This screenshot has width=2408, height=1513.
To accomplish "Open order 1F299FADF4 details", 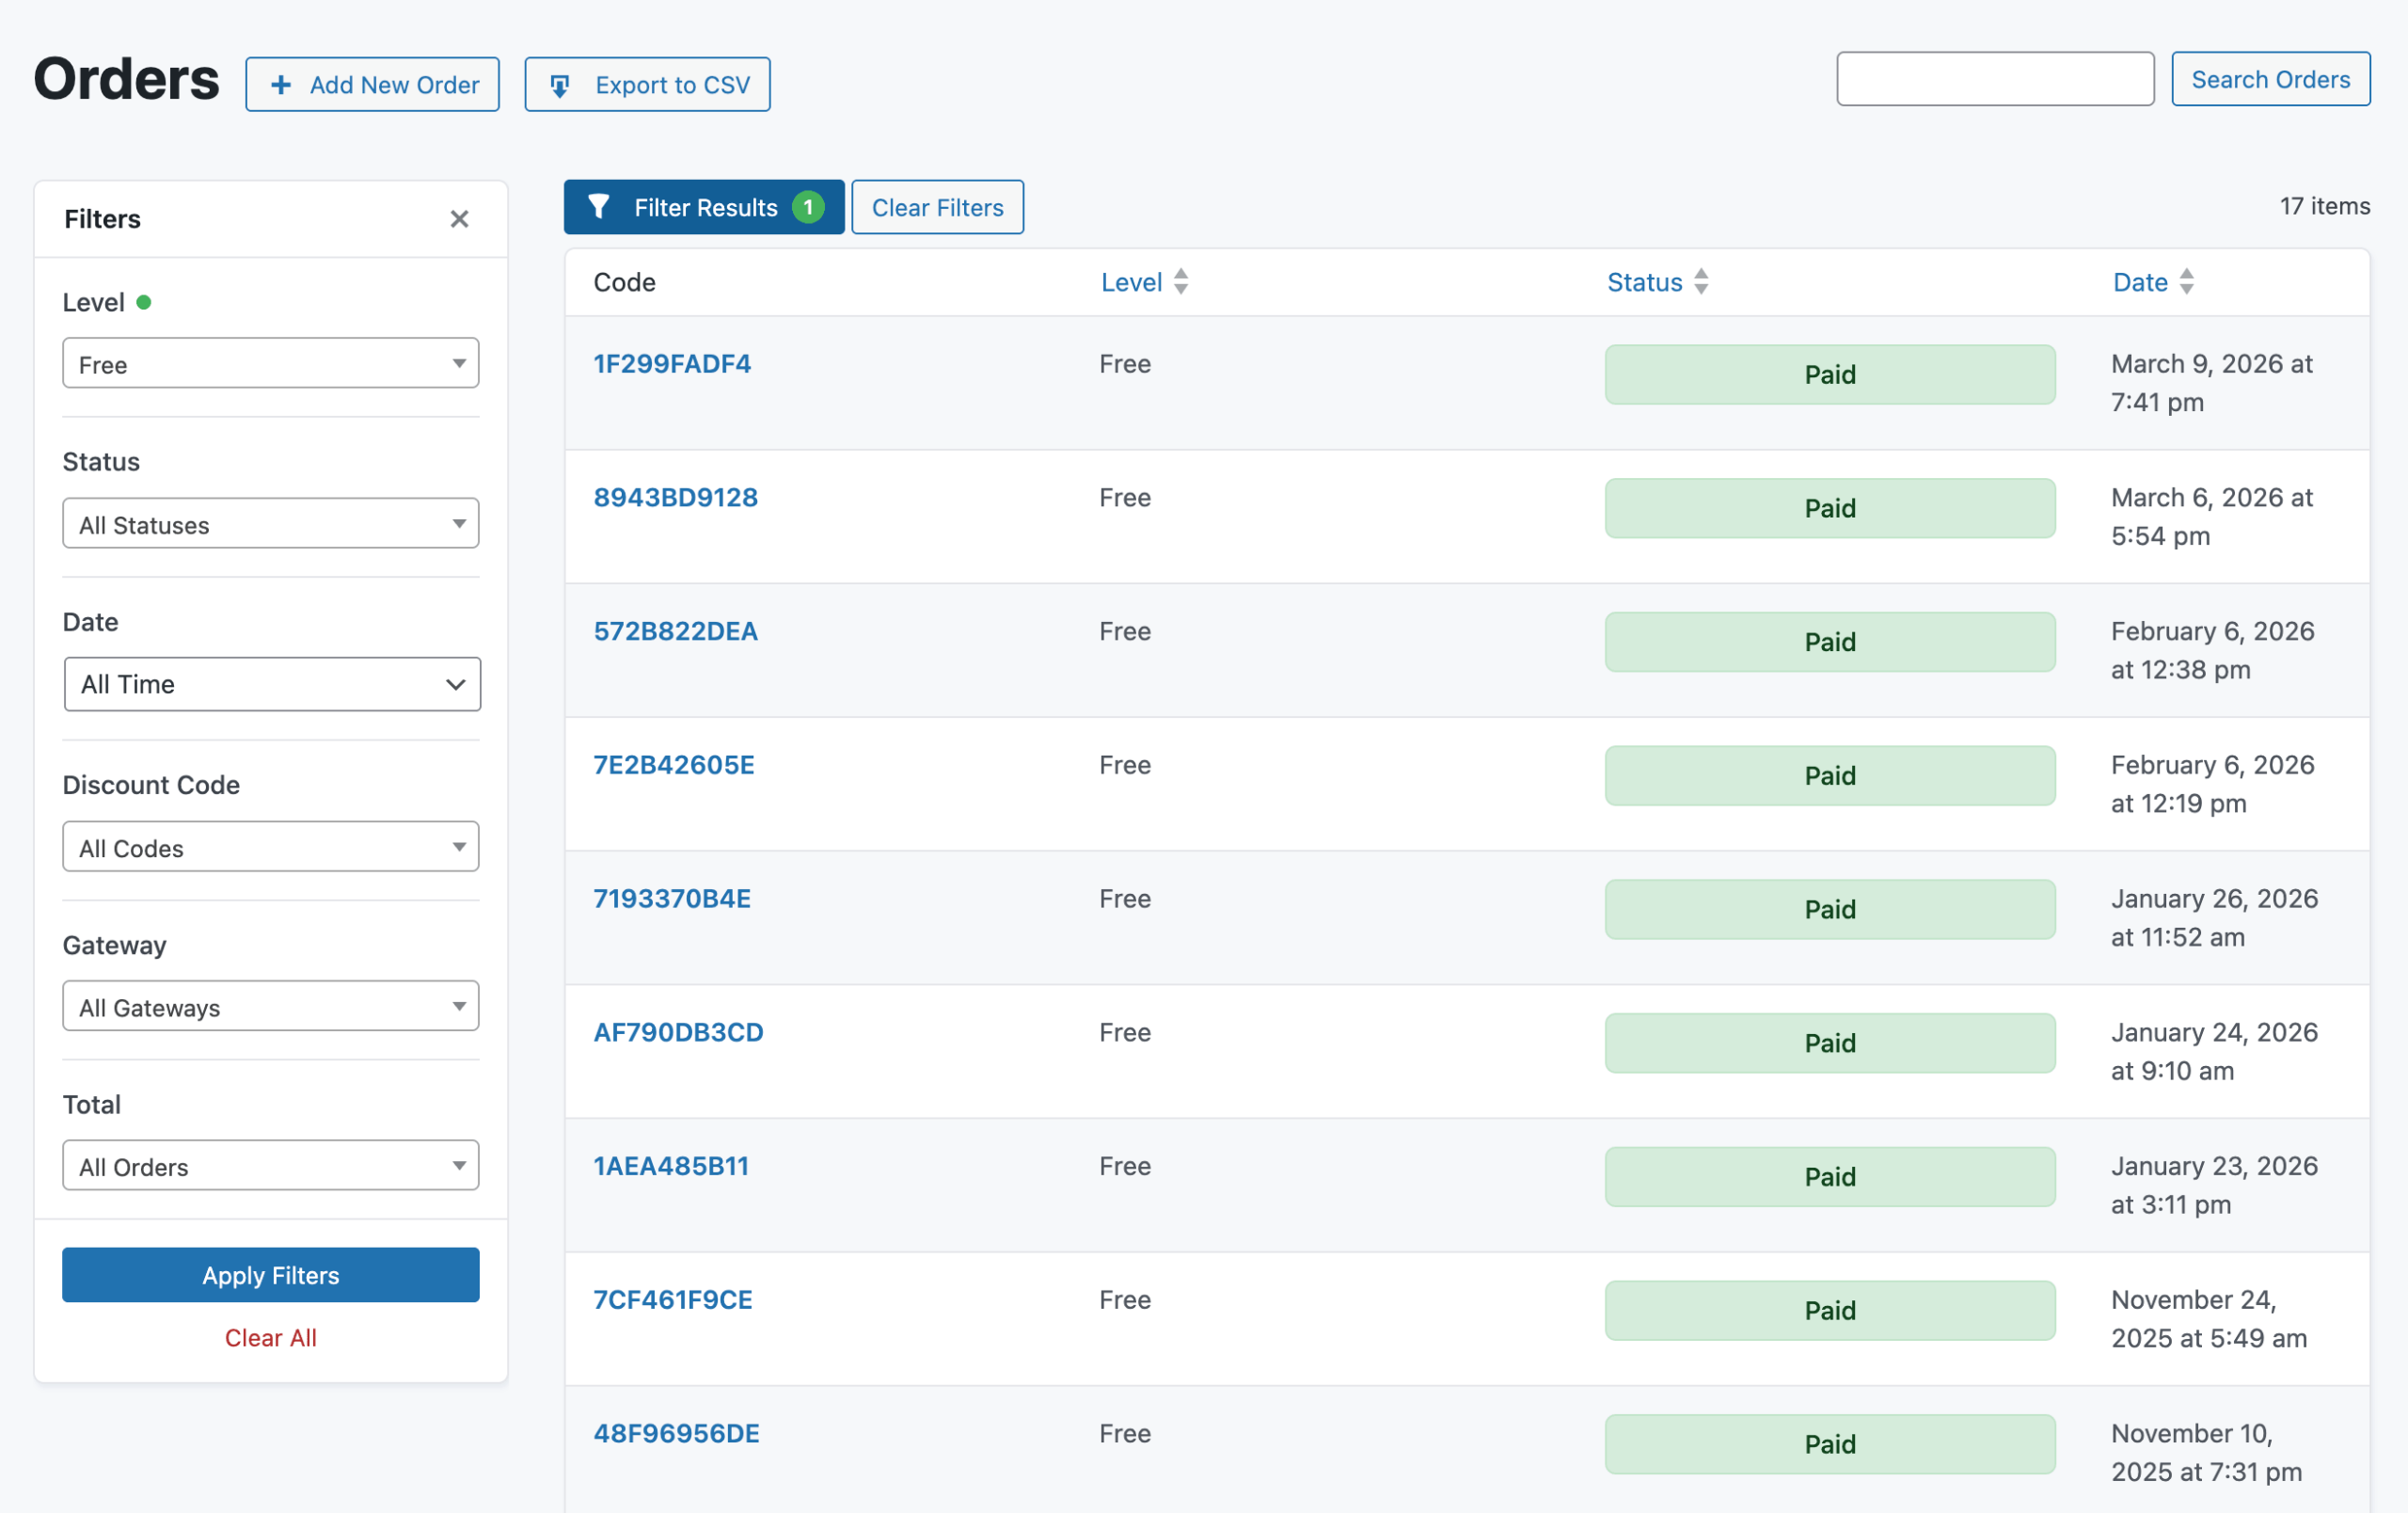I will tap(672, 363).
